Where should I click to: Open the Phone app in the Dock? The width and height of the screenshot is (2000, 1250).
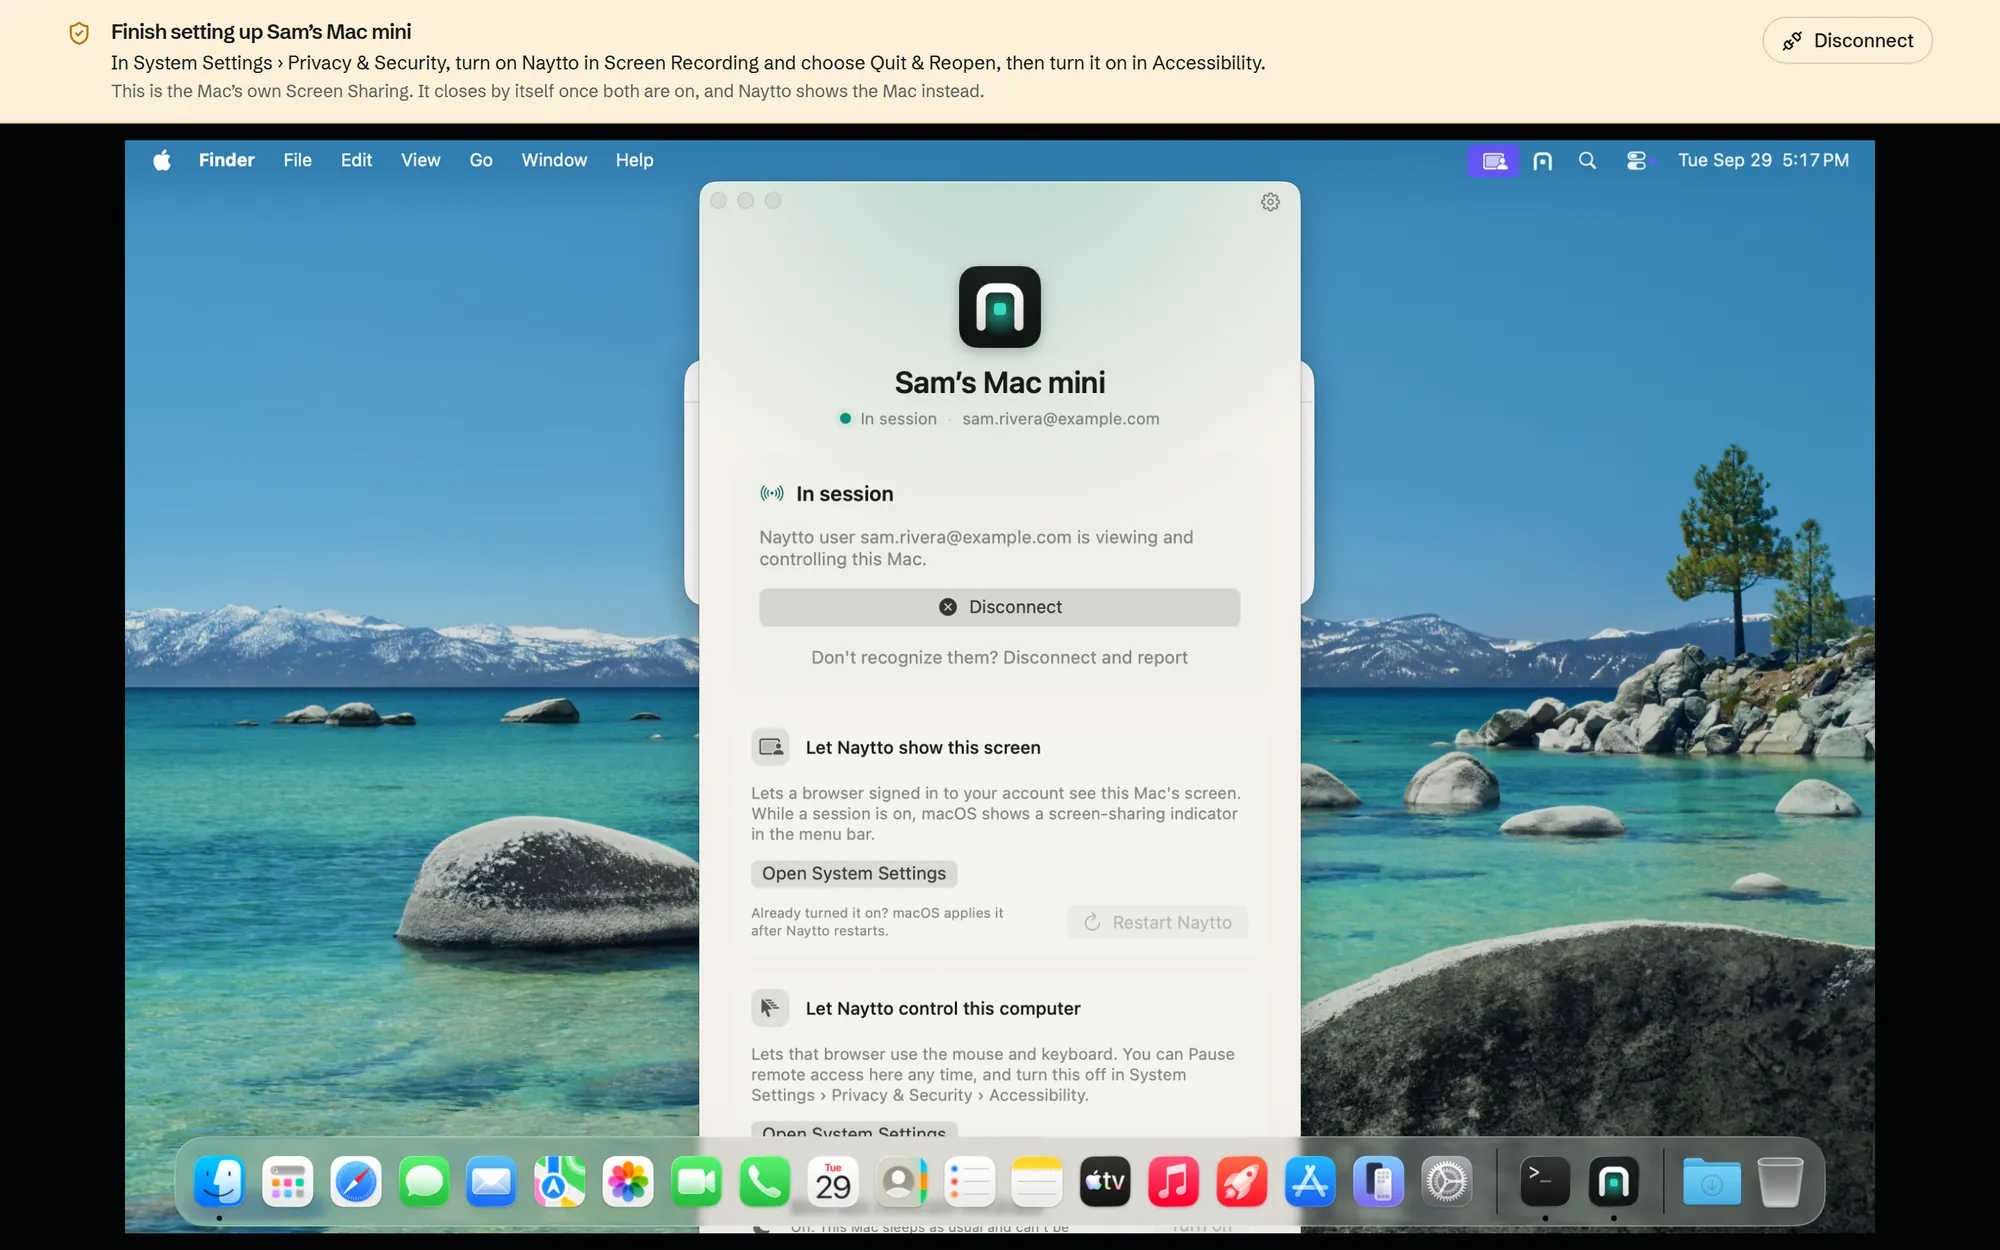765,1182
